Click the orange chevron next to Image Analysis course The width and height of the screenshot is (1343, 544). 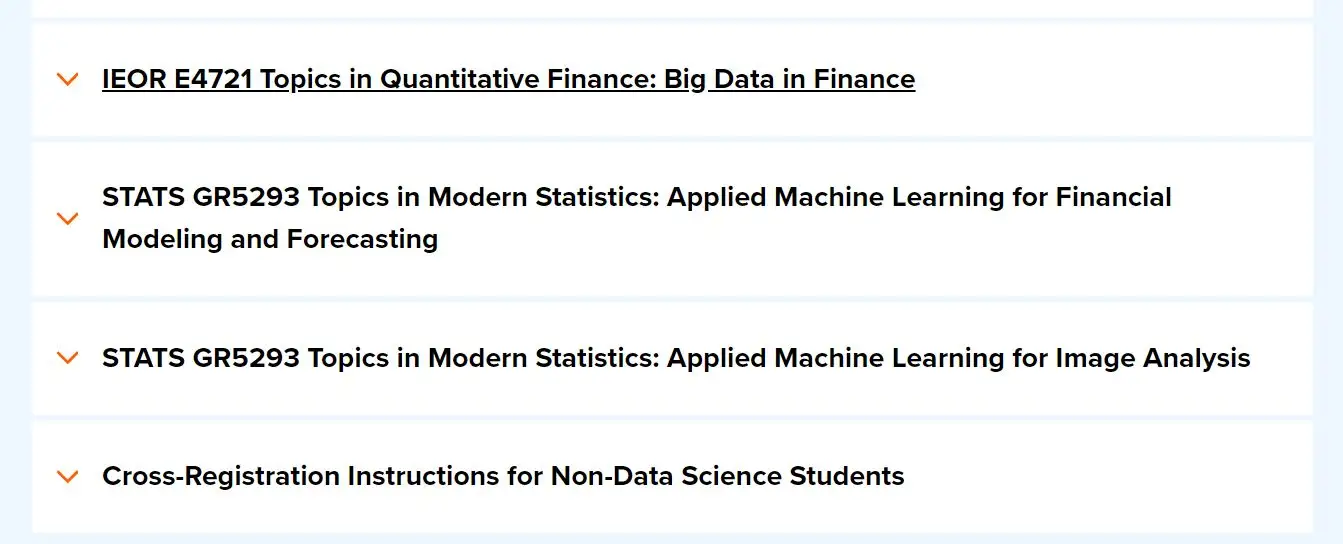coord(68,358)
